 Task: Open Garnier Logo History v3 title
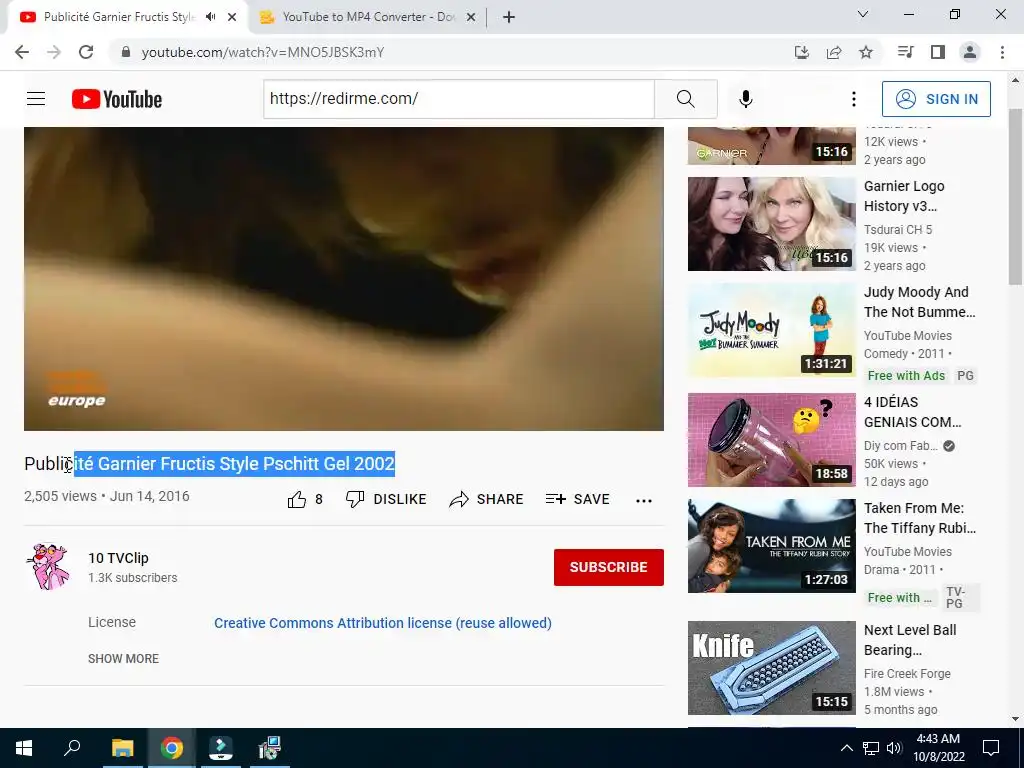pos(904,196)
